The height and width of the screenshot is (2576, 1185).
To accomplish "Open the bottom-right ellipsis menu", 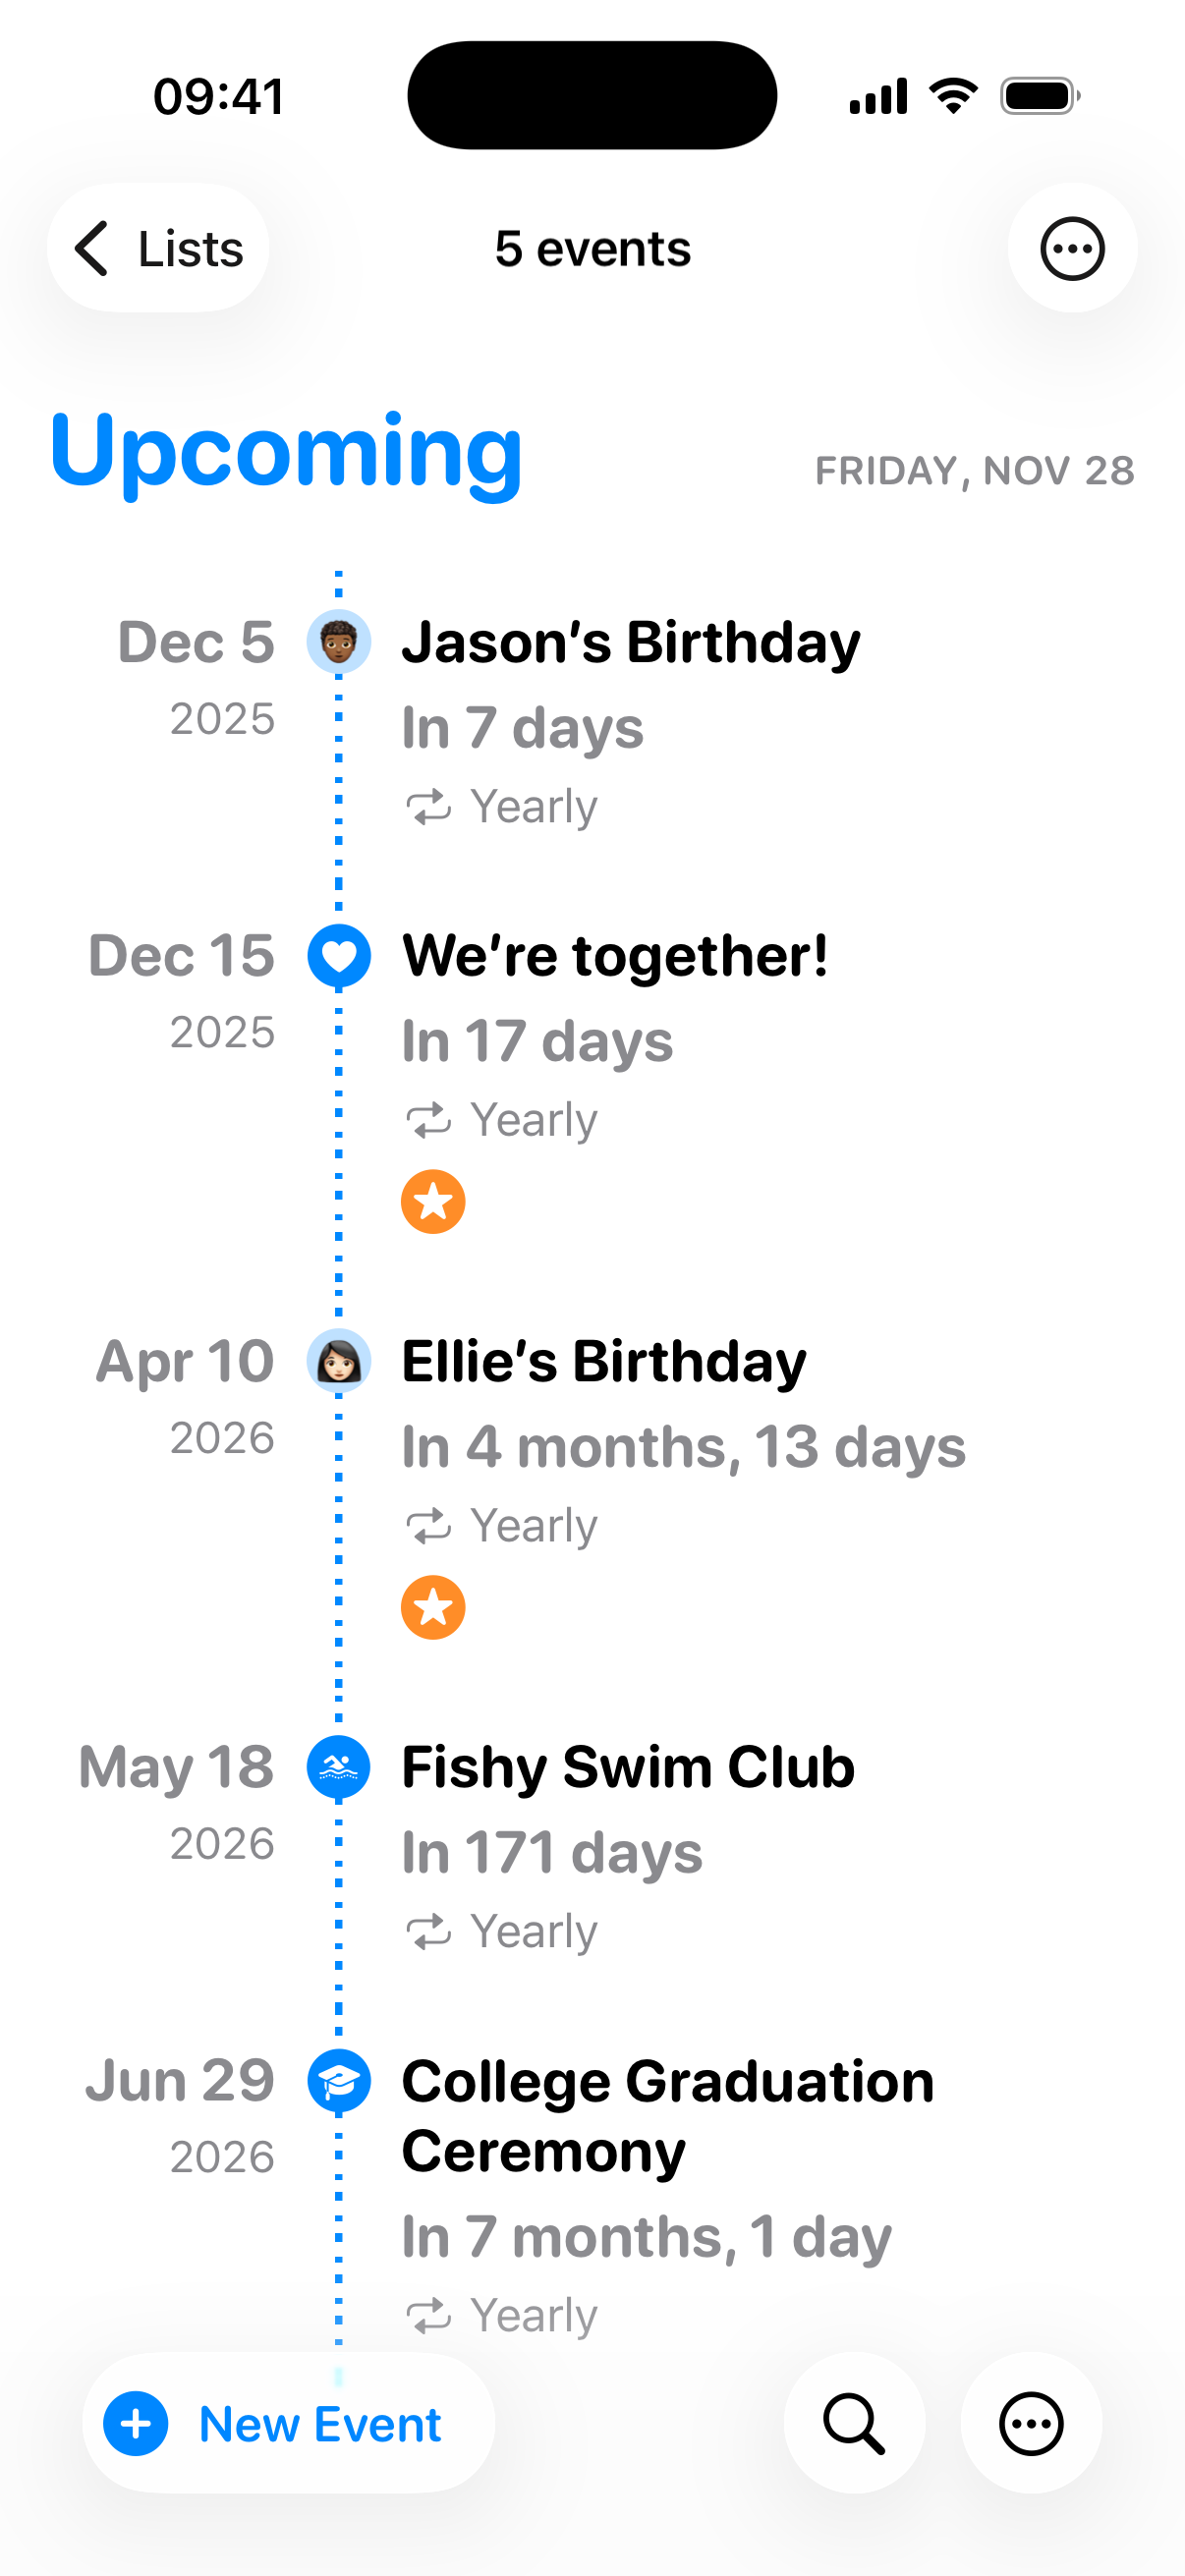I will pos(1031,2423).
